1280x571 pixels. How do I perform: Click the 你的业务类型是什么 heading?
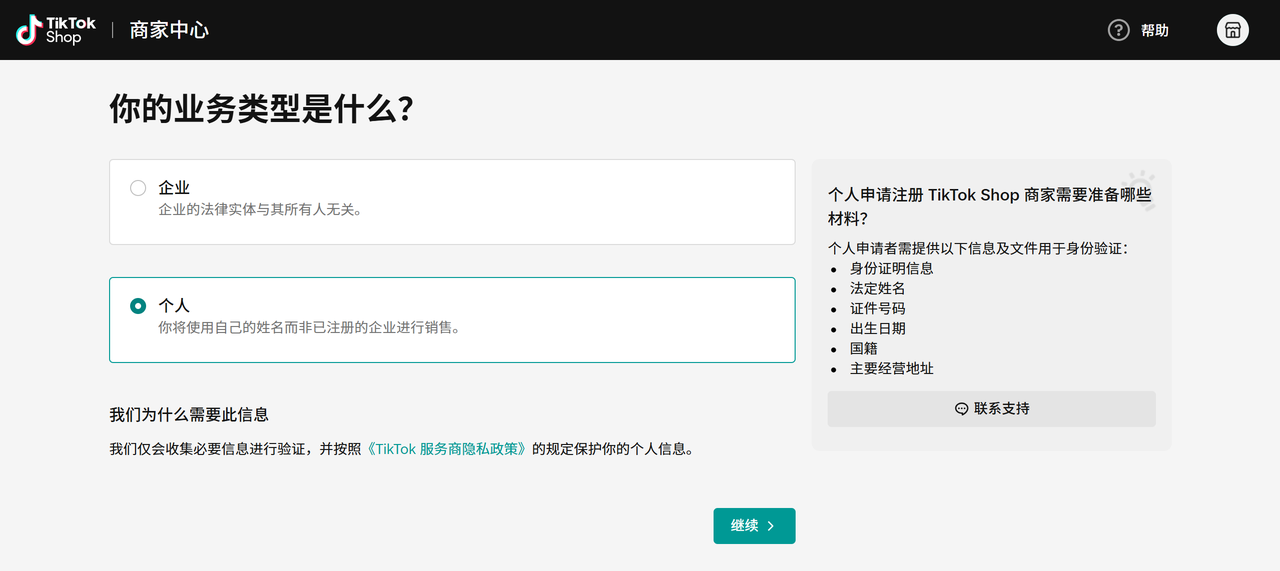click(261, 109)
